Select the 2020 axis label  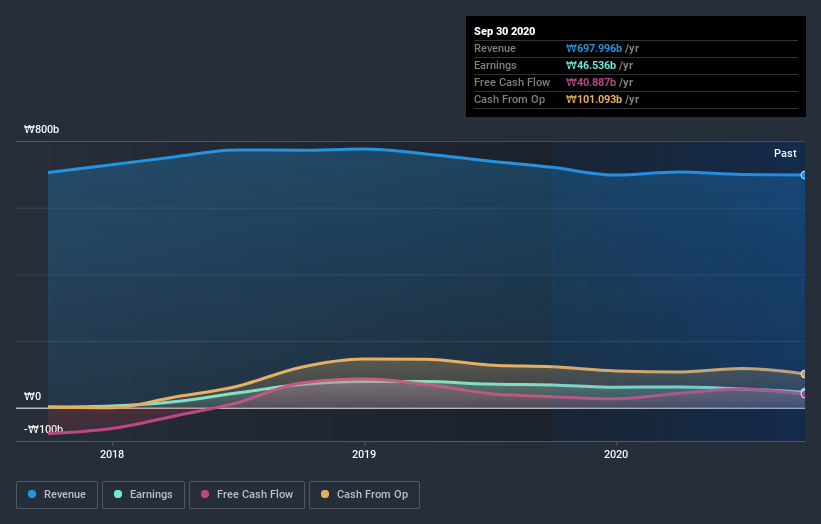pos(616,454)
